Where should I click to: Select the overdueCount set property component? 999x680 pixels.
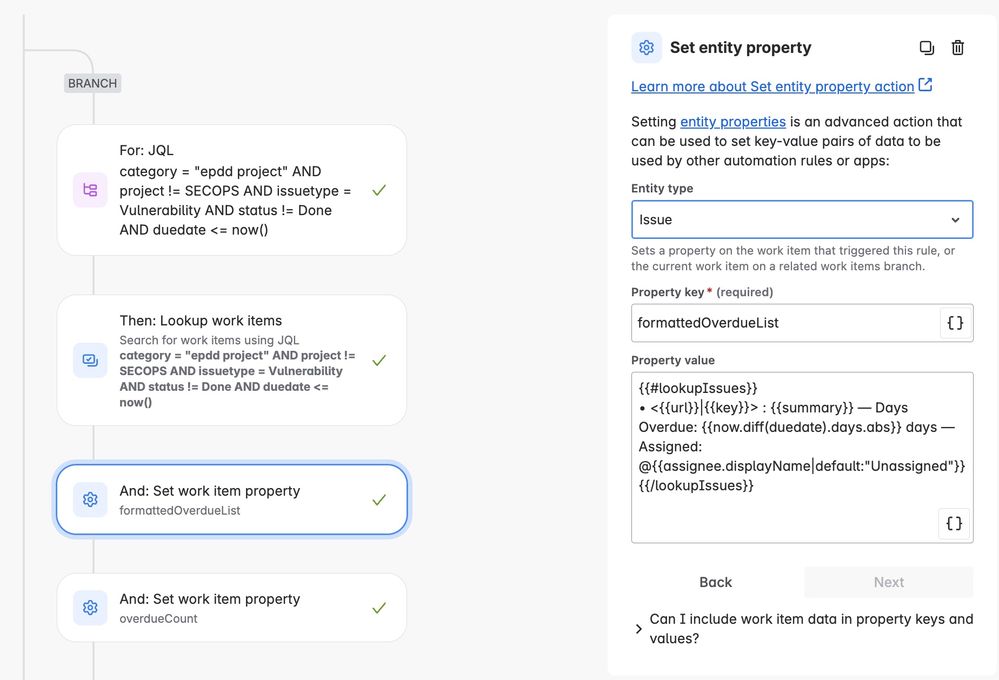click(232, 607)
